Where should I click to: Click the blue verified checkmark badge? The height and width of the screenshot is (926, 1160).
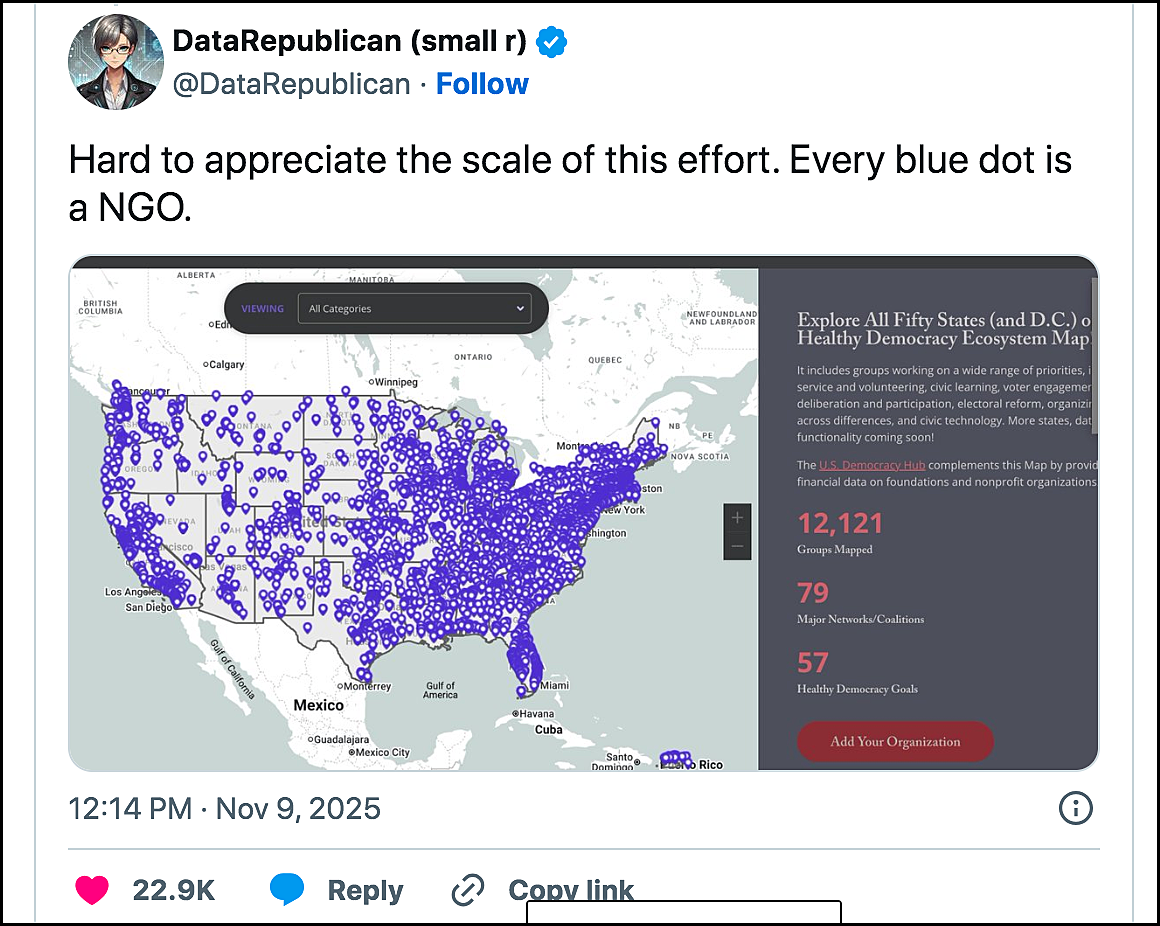coord(551,41)
